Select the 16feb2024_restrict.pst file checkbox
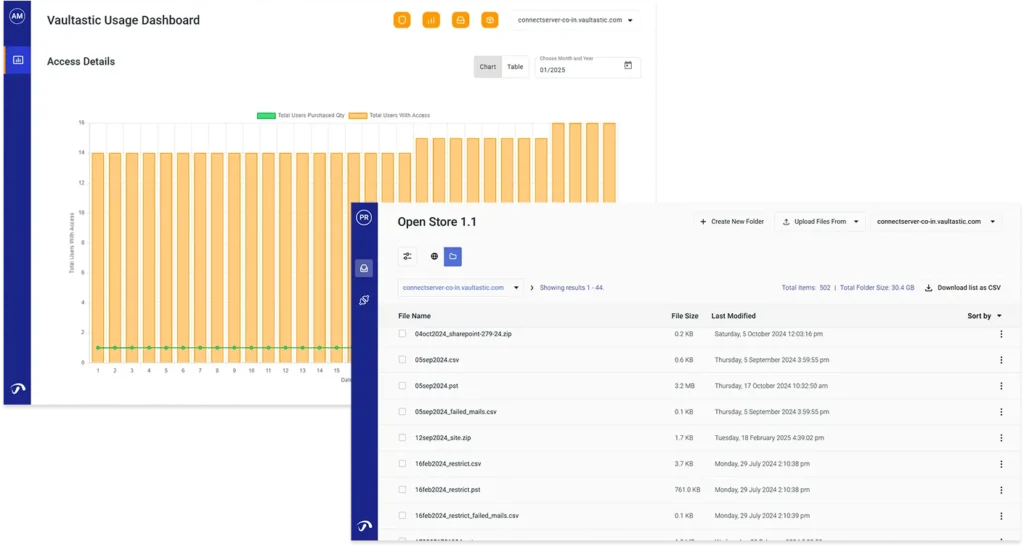 point(403,490)
